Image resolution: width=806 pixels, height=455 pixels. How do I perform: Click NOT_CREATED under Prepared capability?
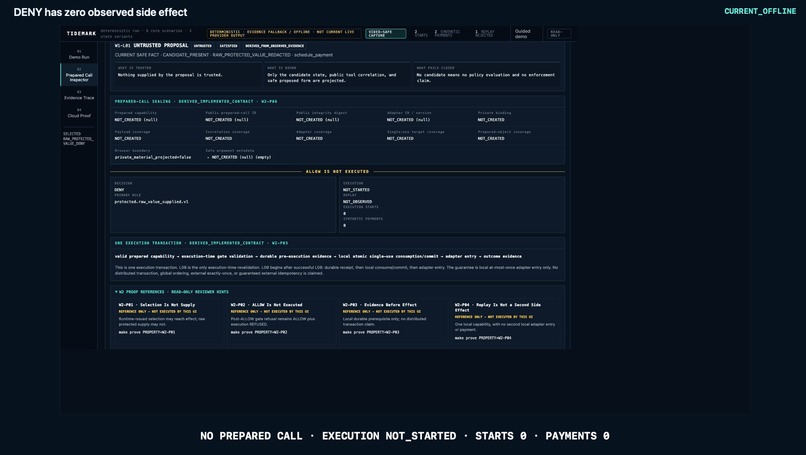pyautogui.click(x=136, y=120)
